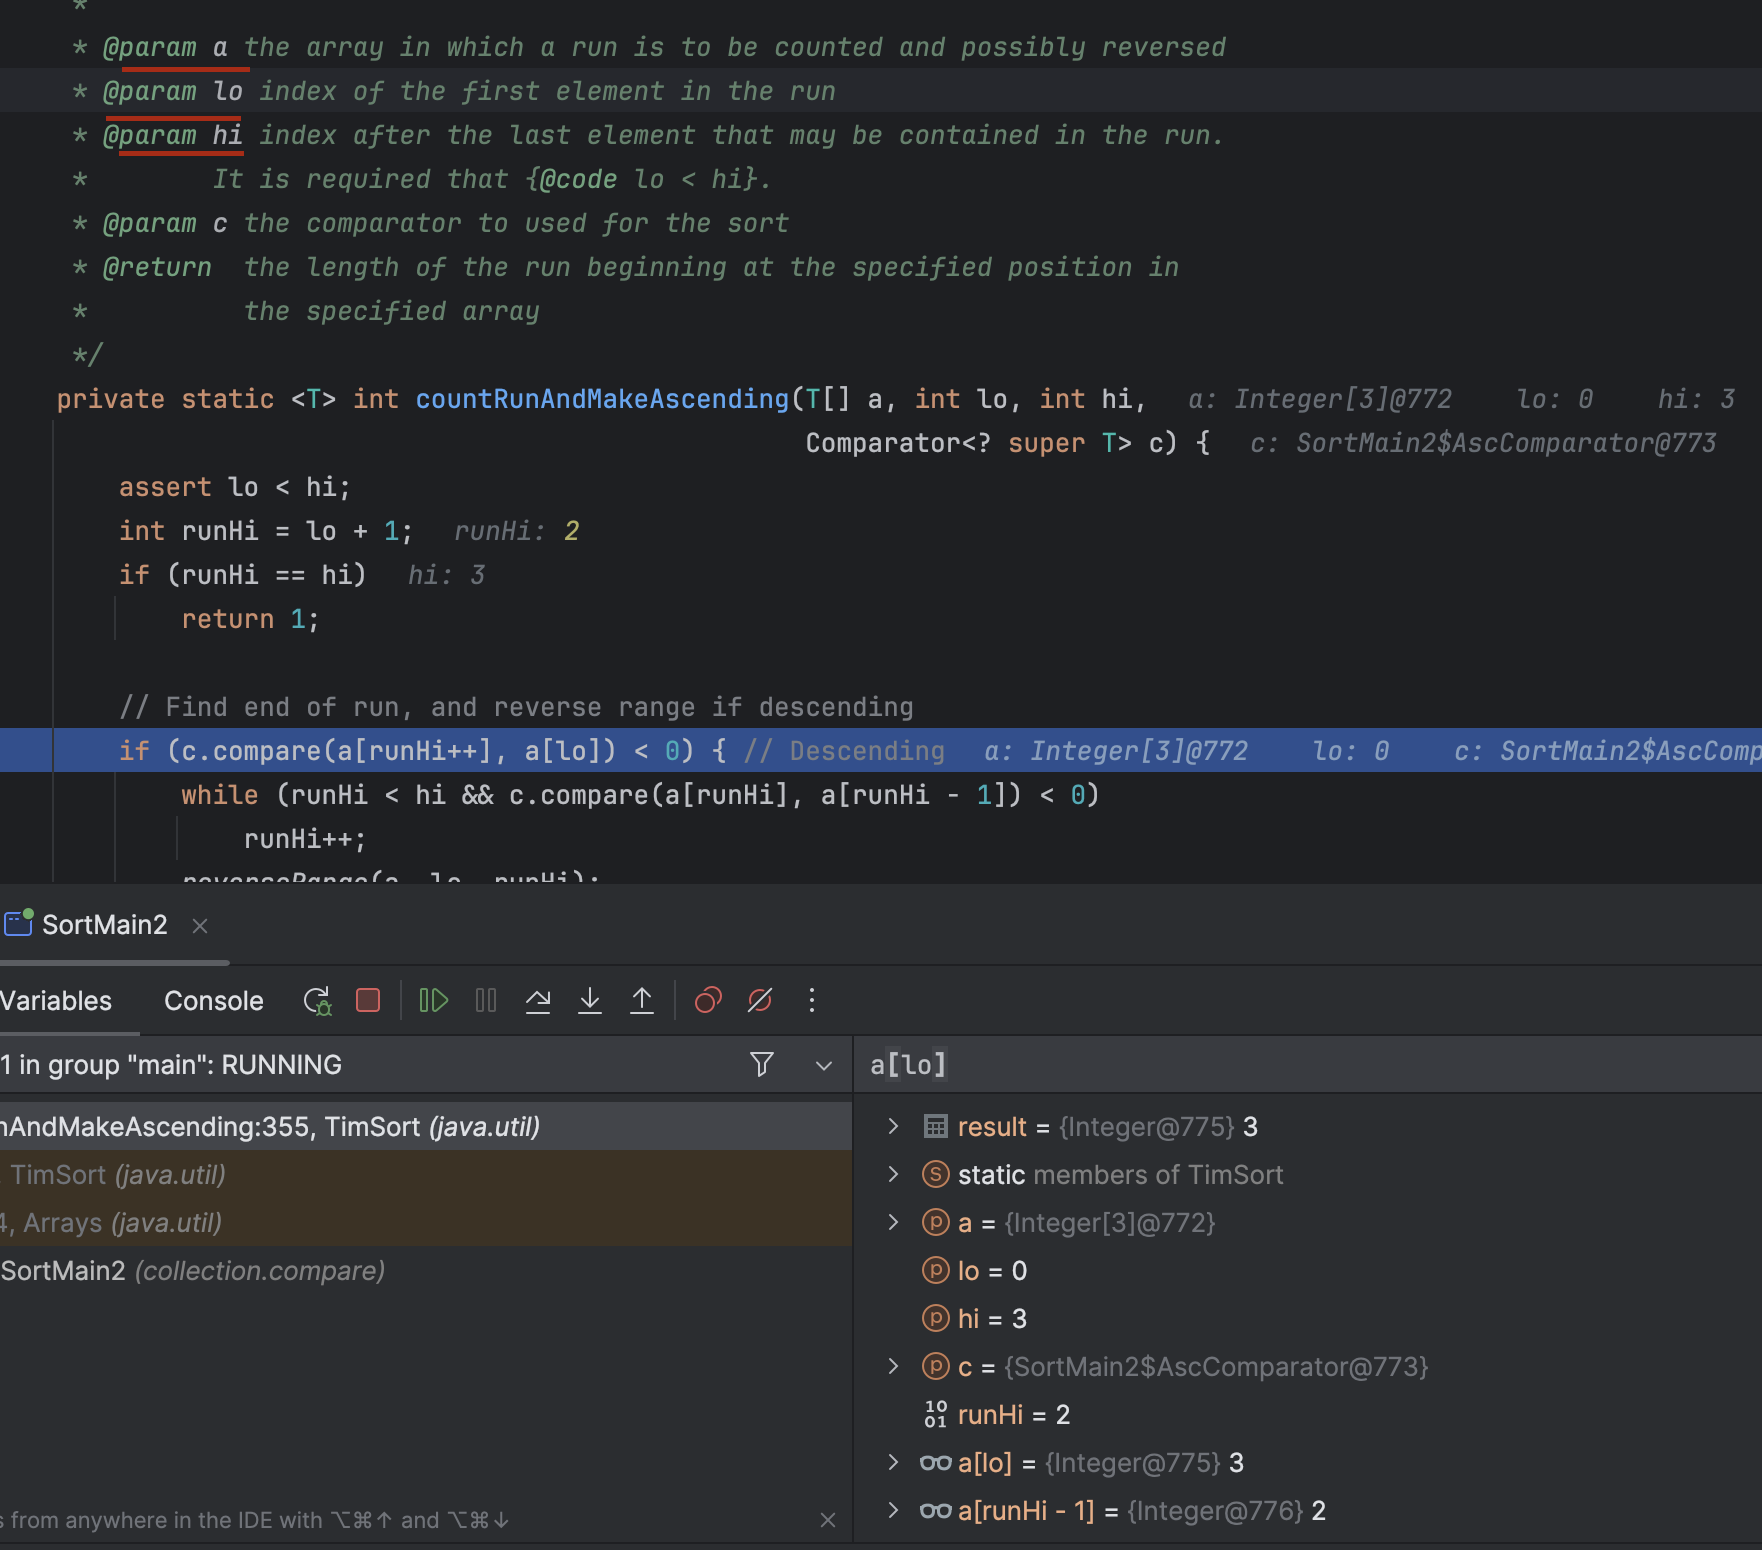Click the evaluate expression field a[lo]

tap(1308, 1065)
